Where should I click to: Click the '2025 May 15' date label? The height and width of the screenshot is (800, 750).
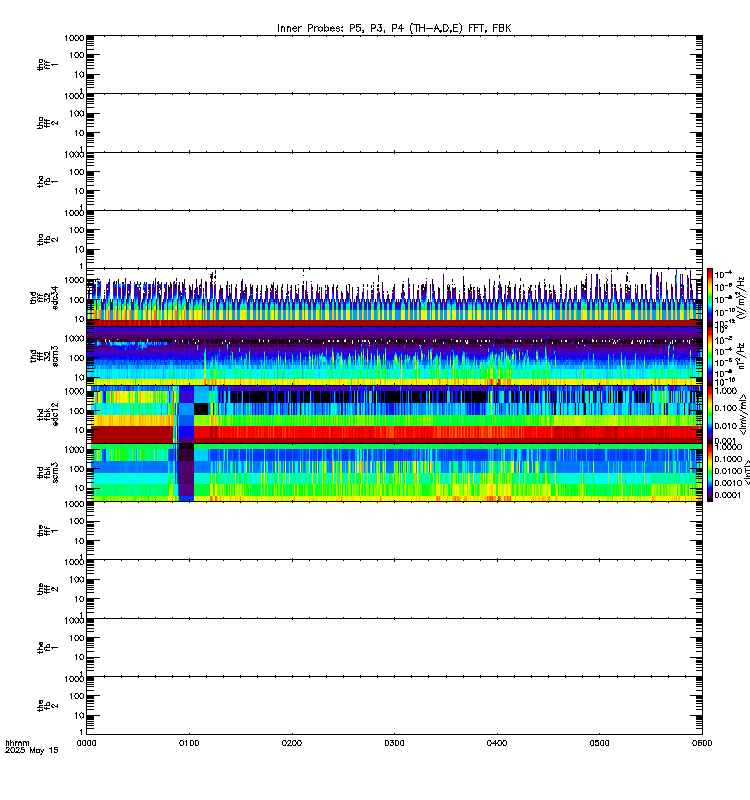[x=32, y=751]
